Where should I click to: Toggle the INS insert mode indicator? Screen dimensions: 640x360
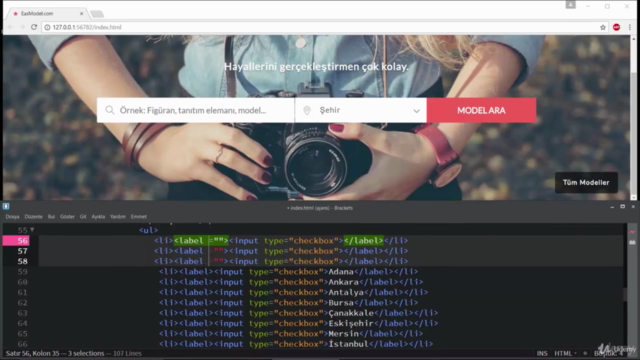[x=542, y=353]
